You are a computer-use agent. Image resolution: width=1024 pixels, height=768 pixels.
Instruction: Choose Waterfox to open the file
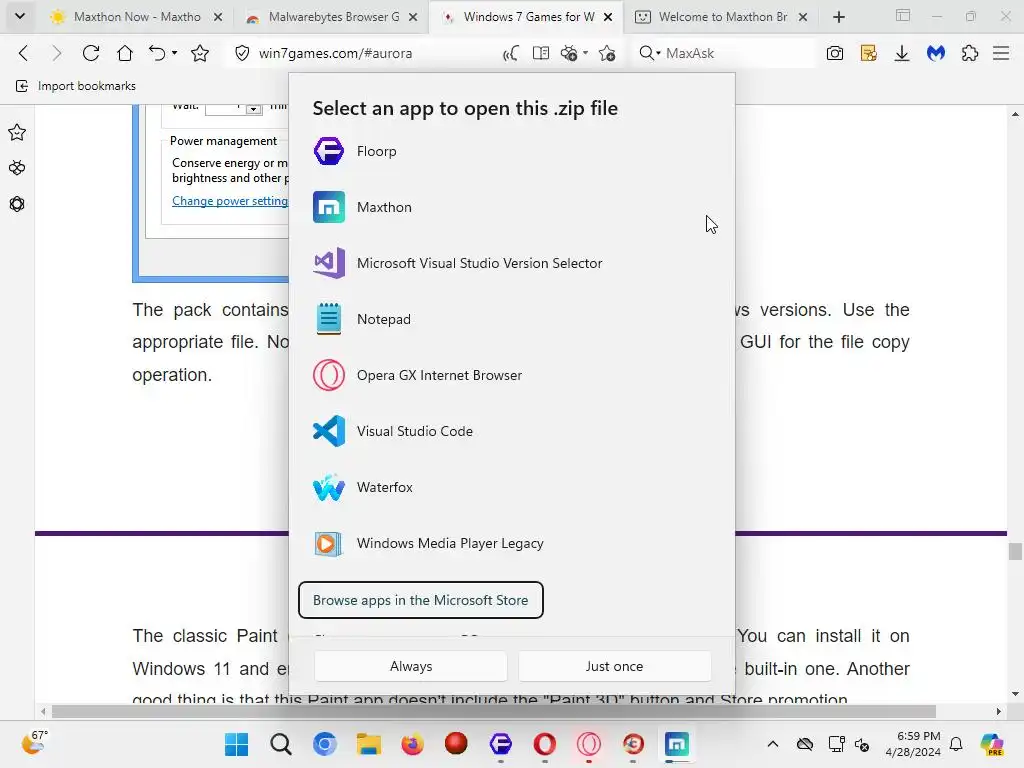click(512, 487)
